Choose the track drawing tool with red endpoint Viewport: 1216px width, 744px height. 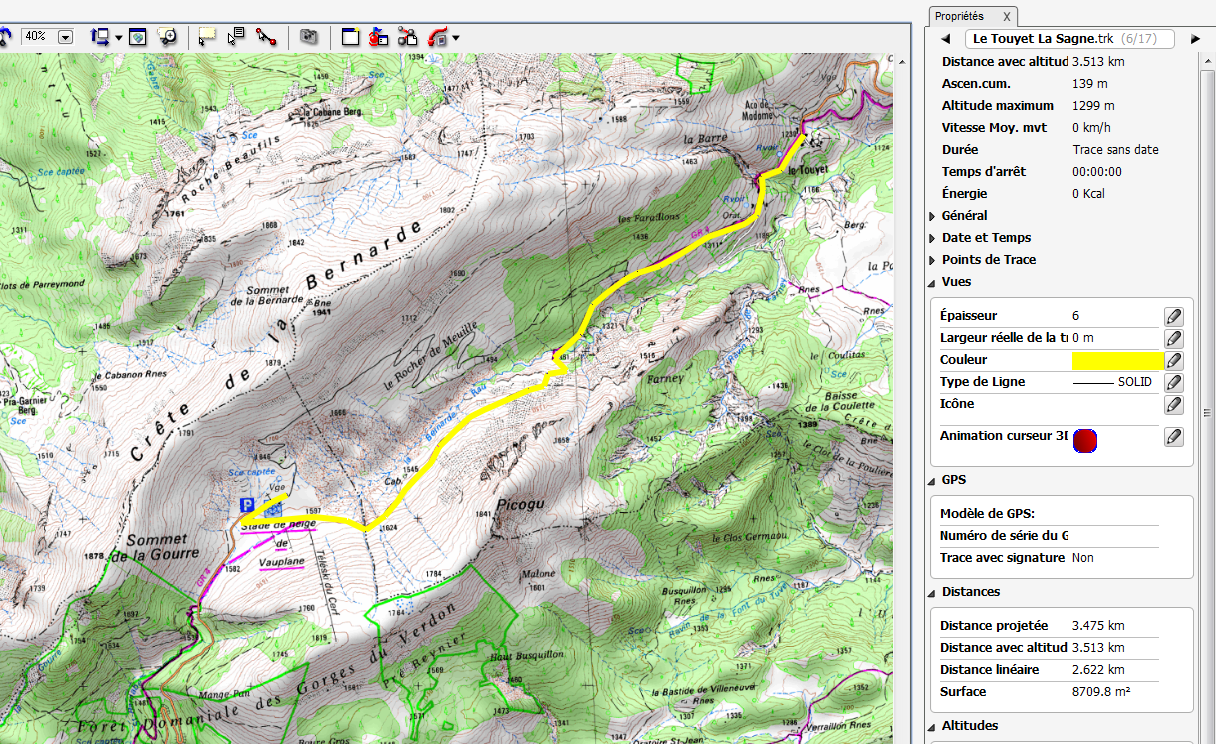(x=265, y=37)
